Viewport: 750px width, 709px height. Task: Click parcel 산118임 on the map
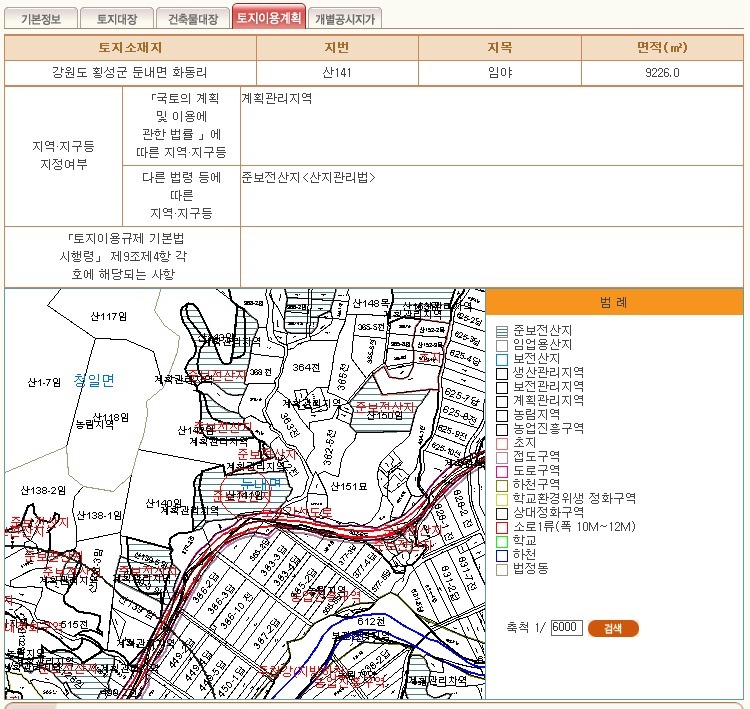click(110, 417)
